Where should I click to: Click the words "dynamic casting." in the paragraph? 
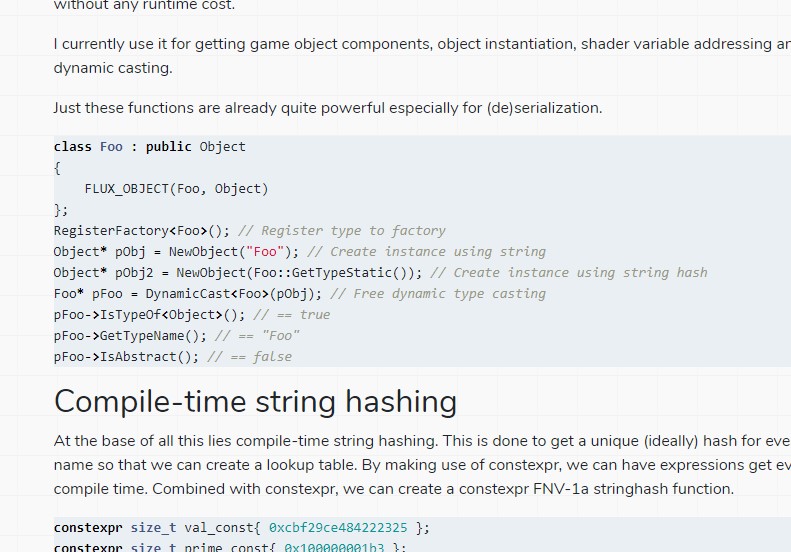[x=113, y=68]
